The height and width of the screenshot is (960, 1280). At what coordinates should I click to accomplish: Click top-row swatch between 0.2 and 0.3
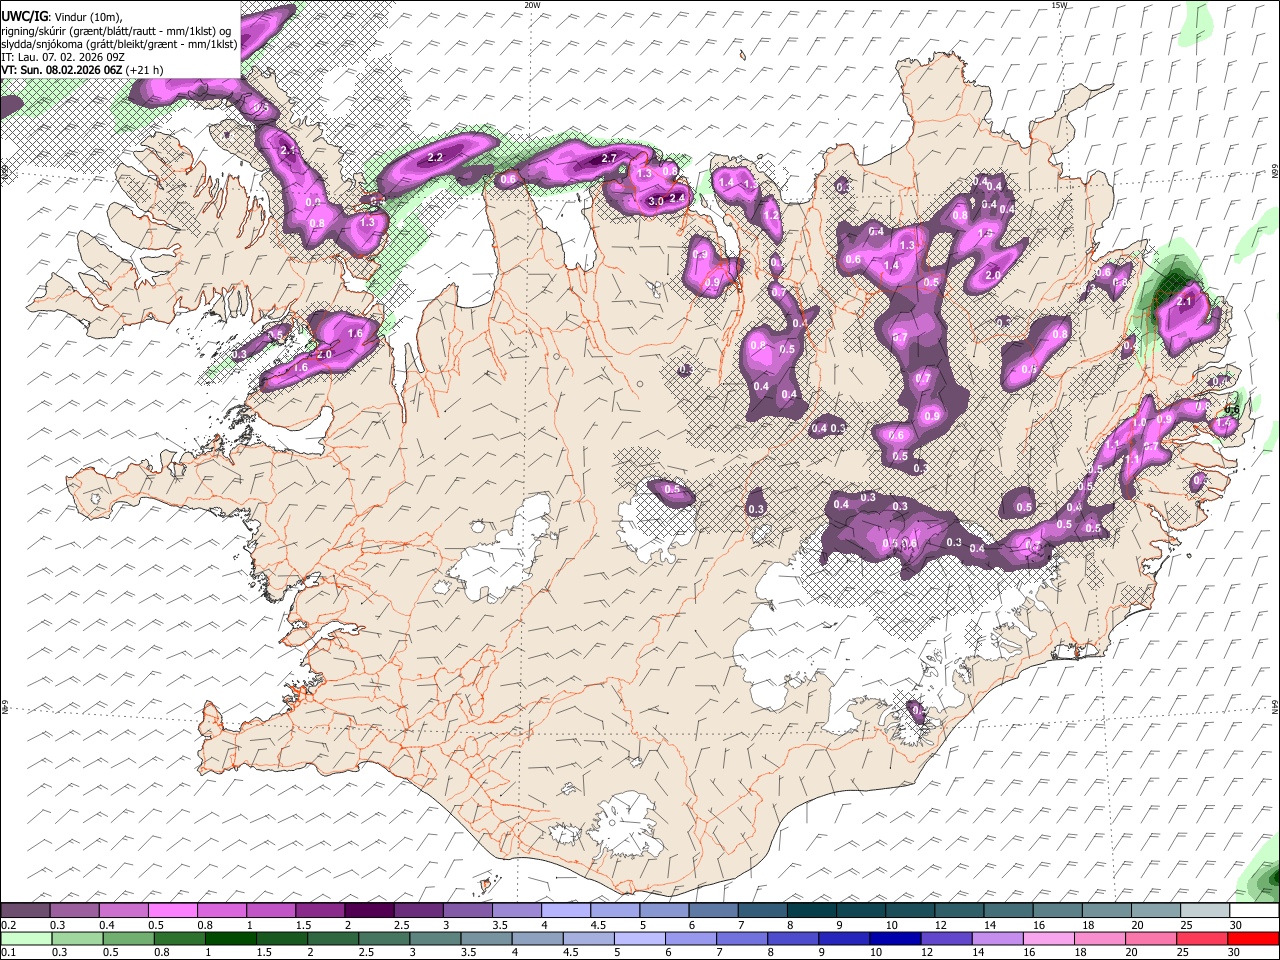(25, 911)
